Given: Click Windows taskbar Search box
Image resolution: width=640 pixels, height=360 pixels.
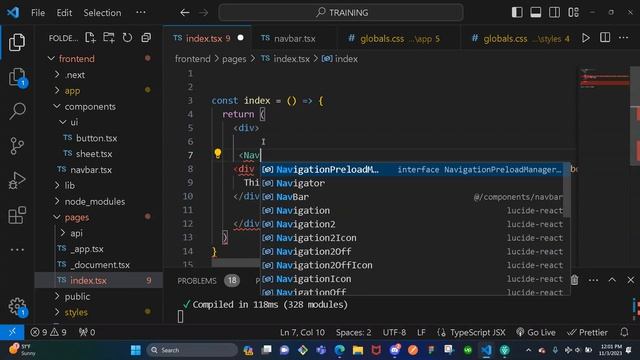Looking at the screenshot, I should (192, 350).
